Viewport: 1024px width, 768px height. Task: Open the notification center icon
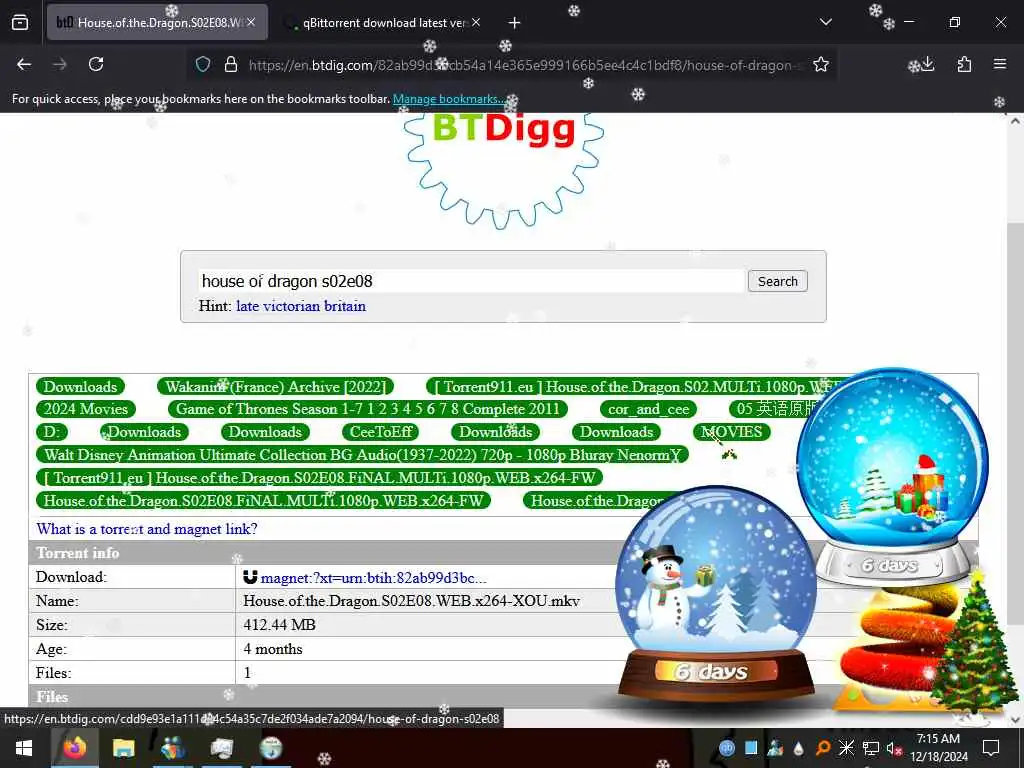tap(991, 748)
